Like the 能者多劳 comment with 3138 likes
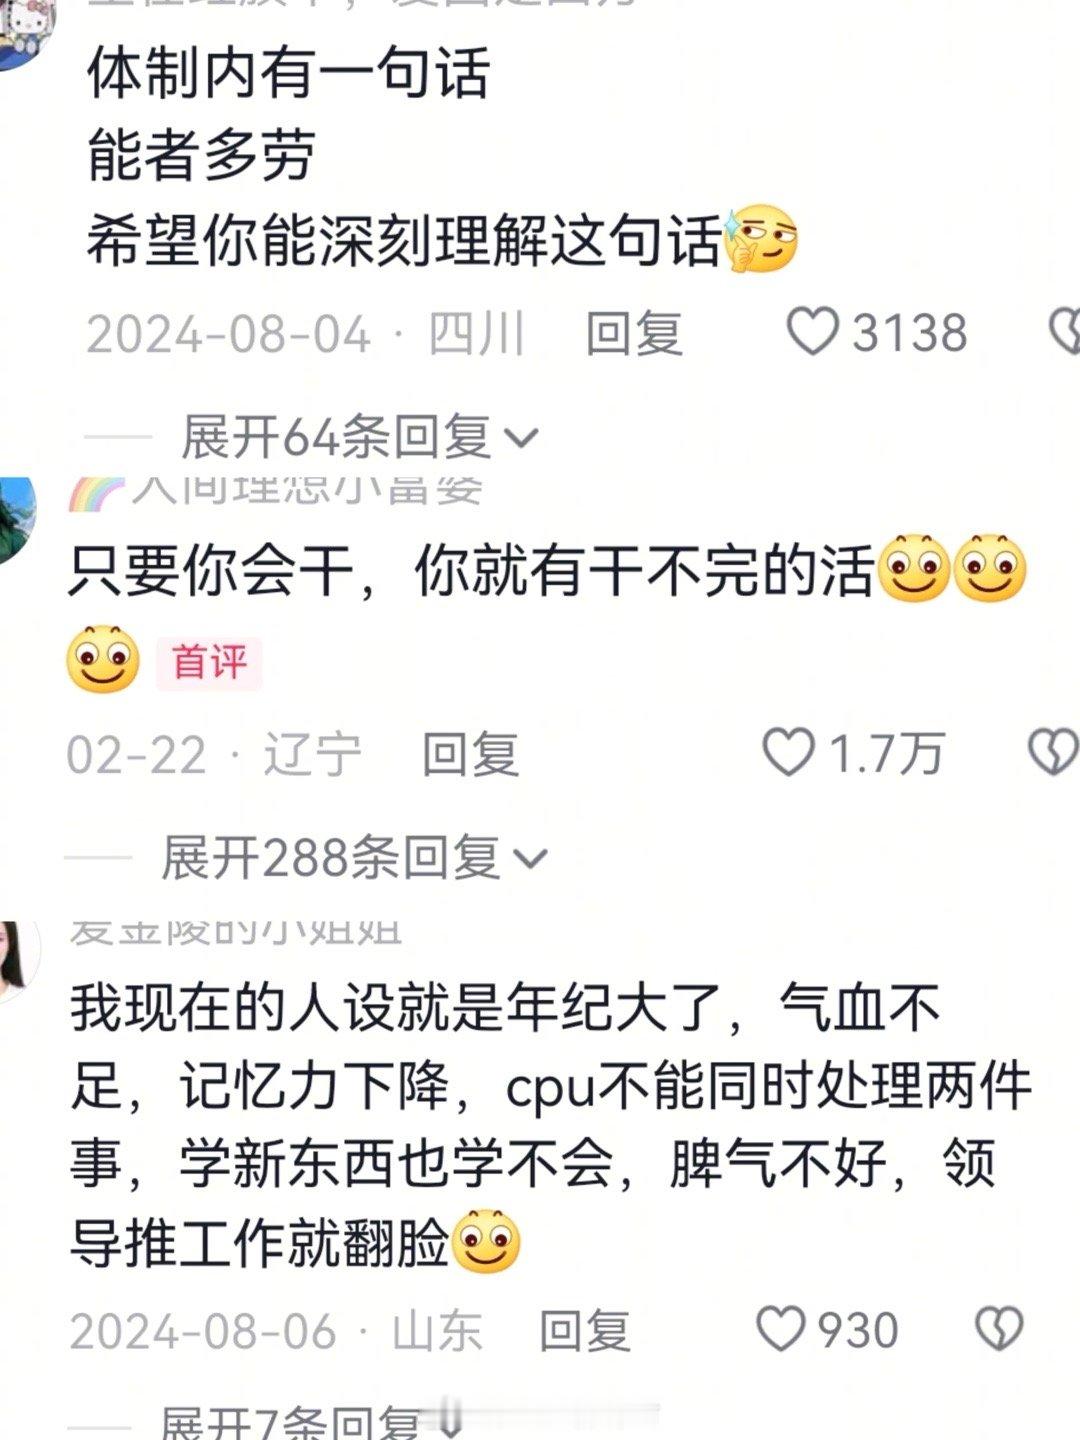This screenshot has width=1080, height=1440. [x=812, y=332]
